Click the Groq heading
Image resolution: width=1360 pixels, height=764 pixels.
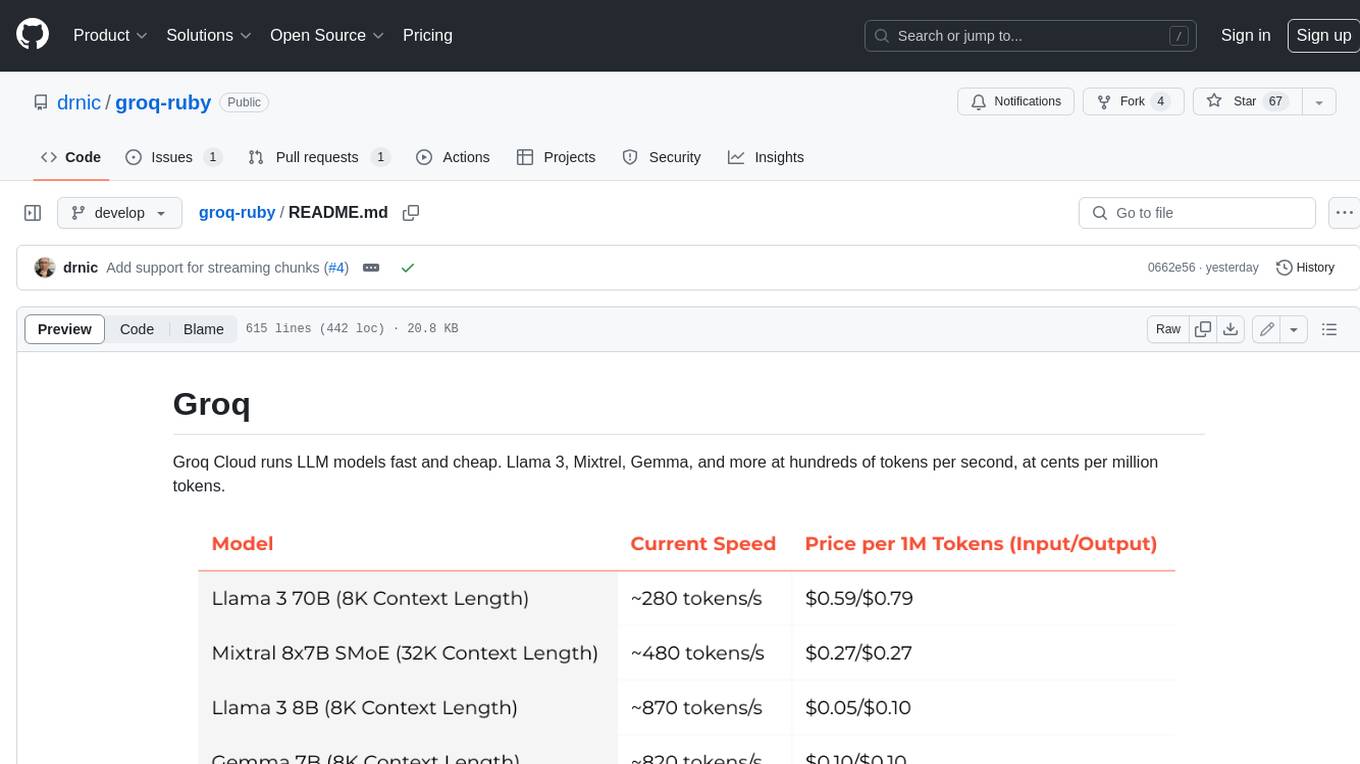point(211,404)
